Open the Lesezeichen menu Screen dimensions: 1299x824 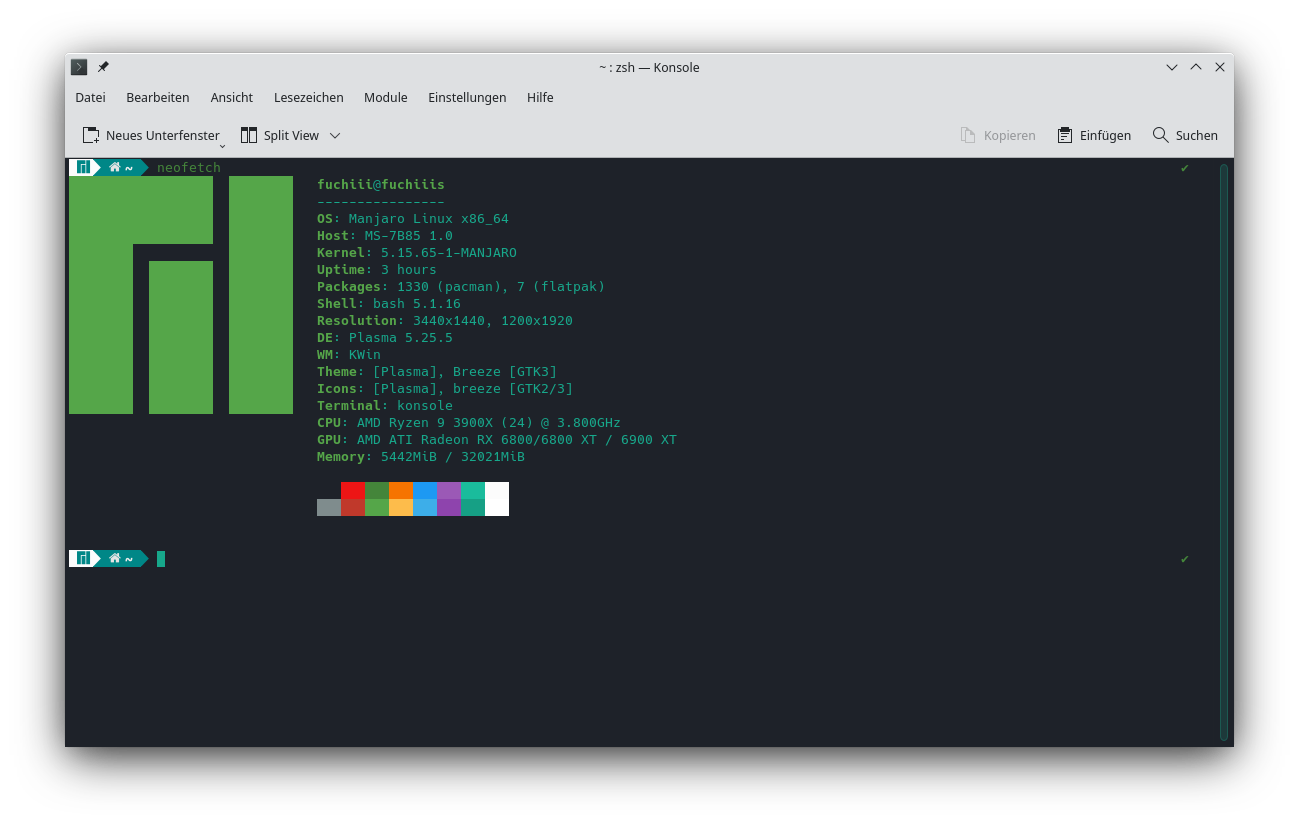pyautogui.click(x=309, y=97)
